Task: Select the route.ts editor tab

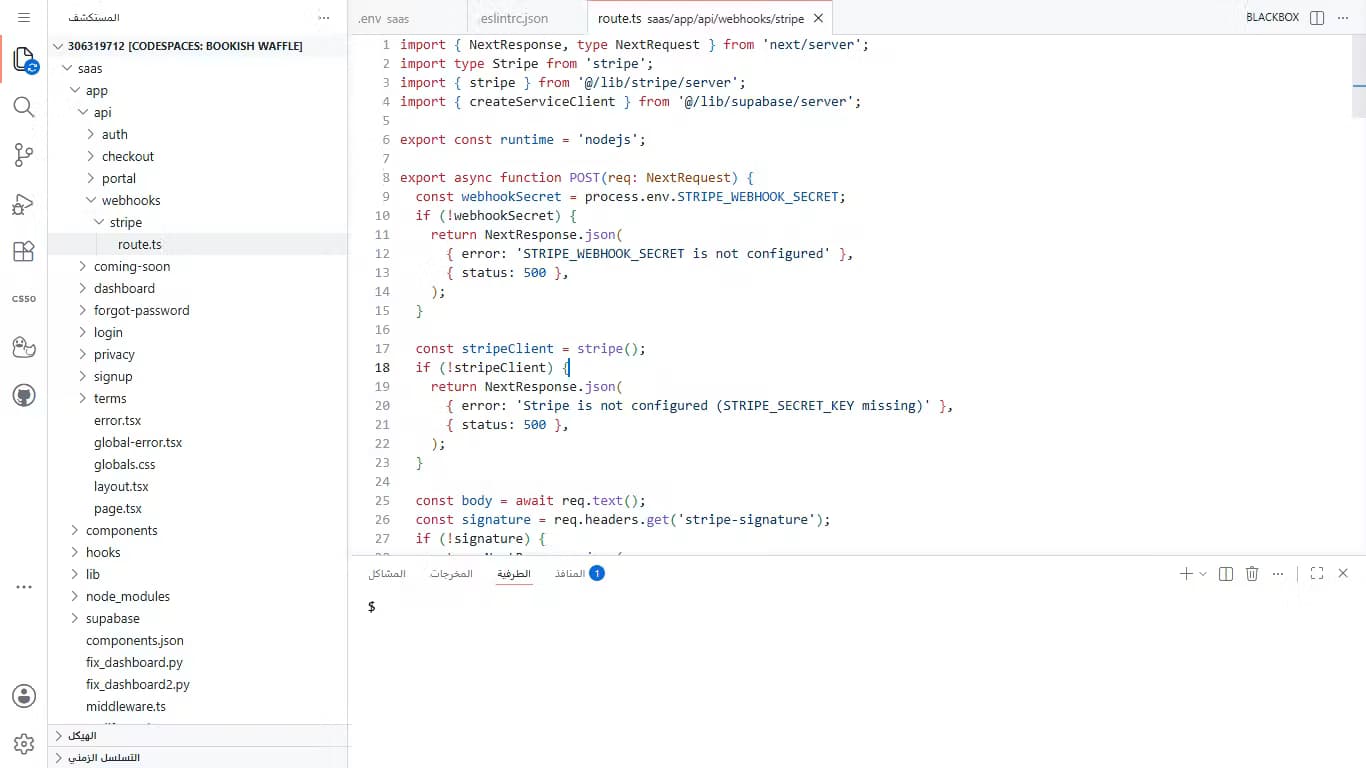Action: 710,18
